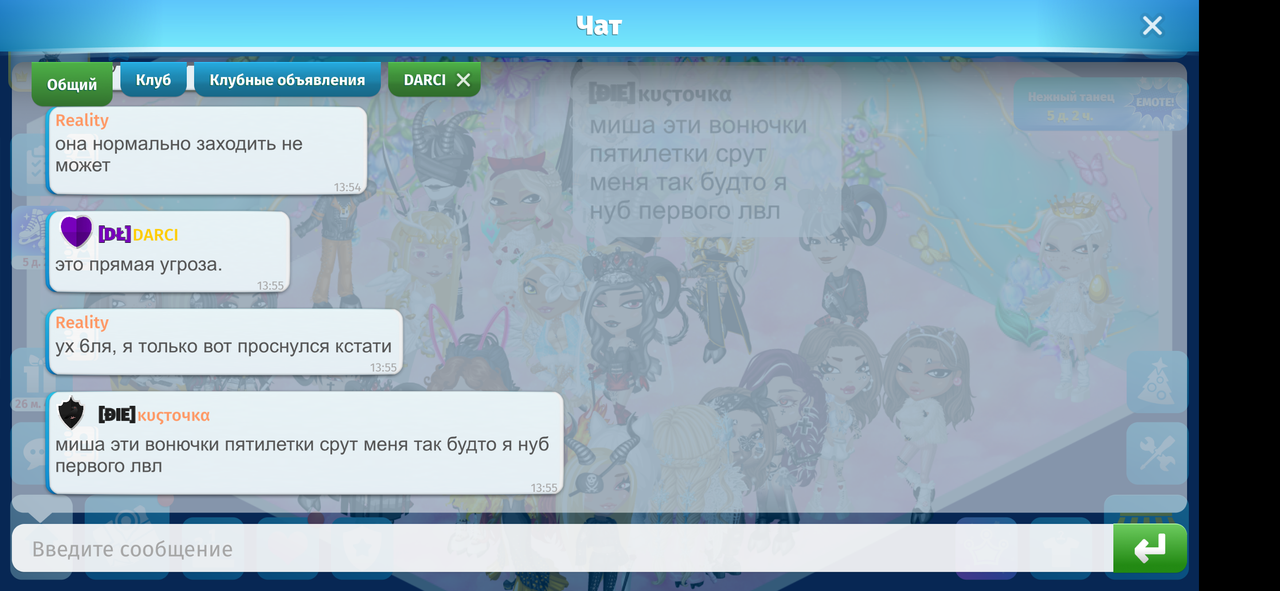
Task: Tap Reality name above 'ух бля' message
Action: (x=82, y=322)
